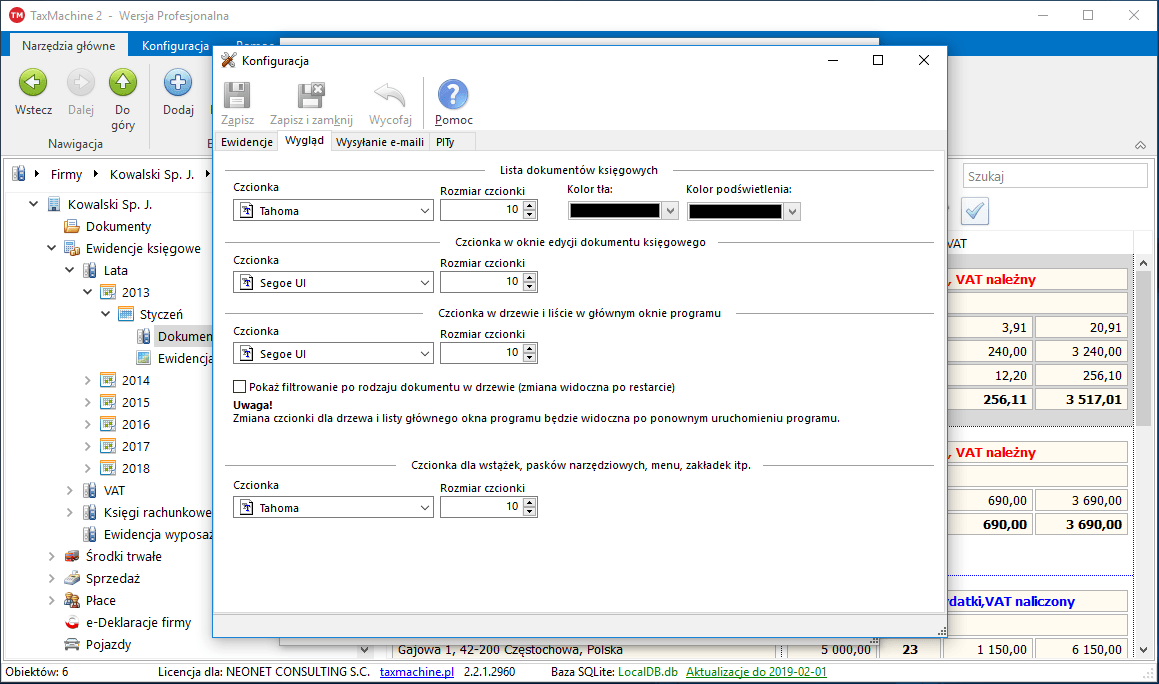Image resolution: width=1159 pixels, height=684 pixels.
Task: Open Tahoma font dropdown for document list
Action: [425, 211]
